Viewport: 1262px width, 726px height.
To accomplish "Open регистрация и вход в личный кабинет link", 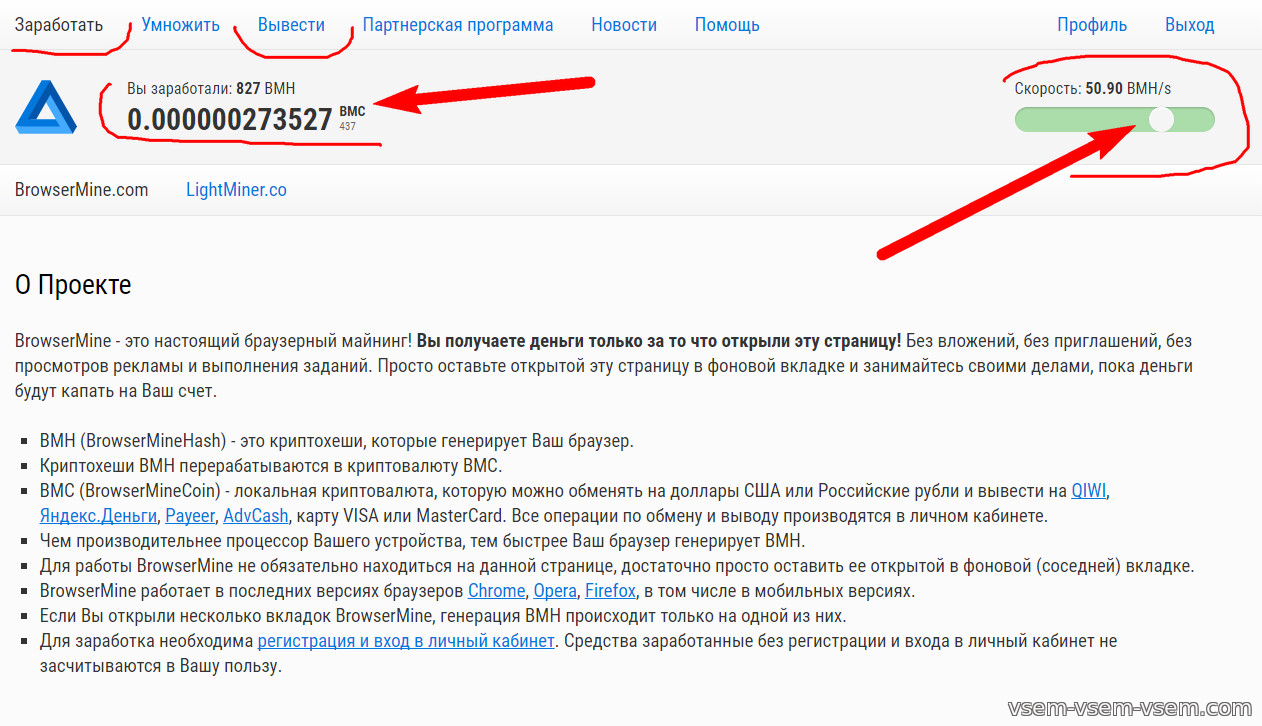I will [406, 641].
